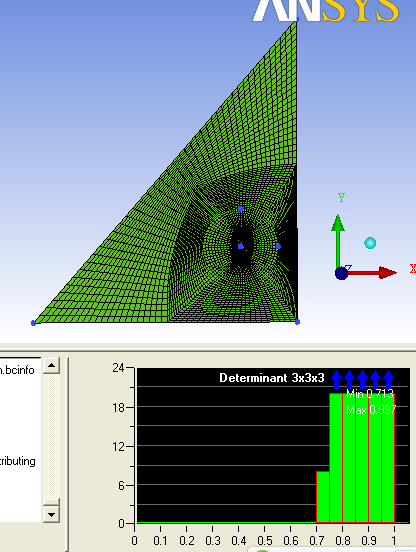416x552 pixels.
Task: Click the middle blue arrow above histogram bars
Action: pyautogui.click(x=363, y=380)
